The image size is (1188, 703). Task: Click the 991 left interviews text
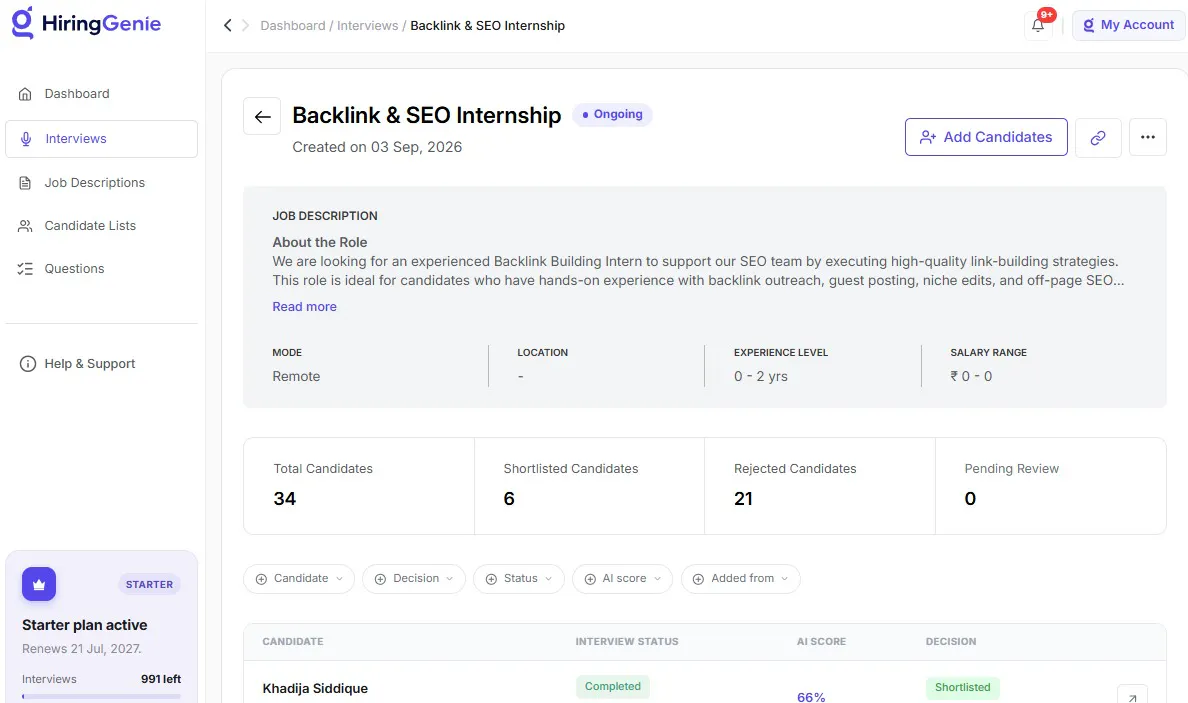pos(161,679)
